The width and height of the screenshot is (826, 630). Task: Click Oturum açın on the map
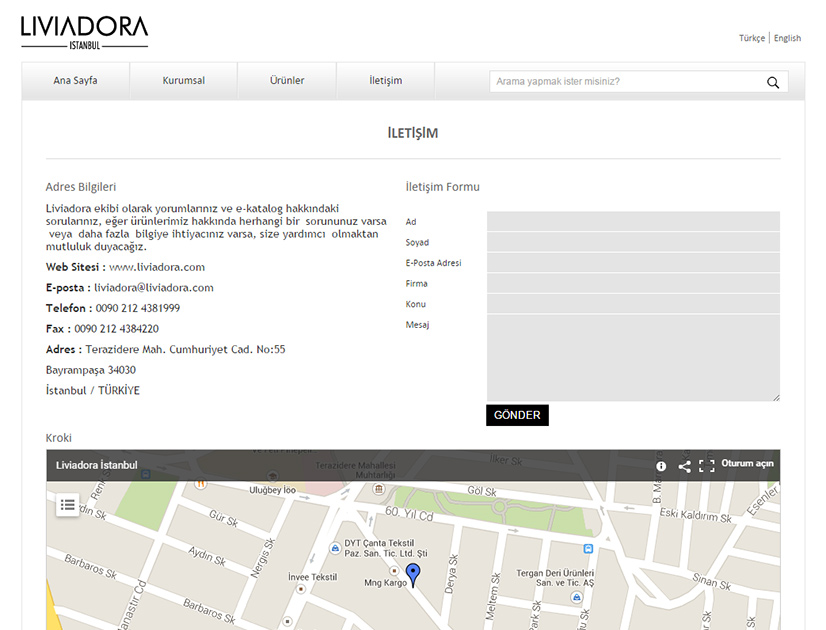coord(747,464)
